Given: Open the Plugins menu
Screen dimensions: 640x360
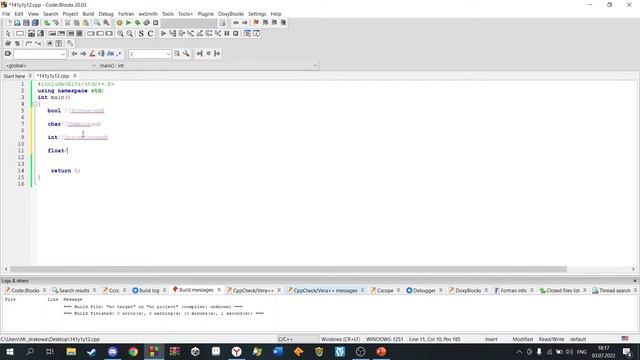Looking at the screenshot, I should 206,14.
